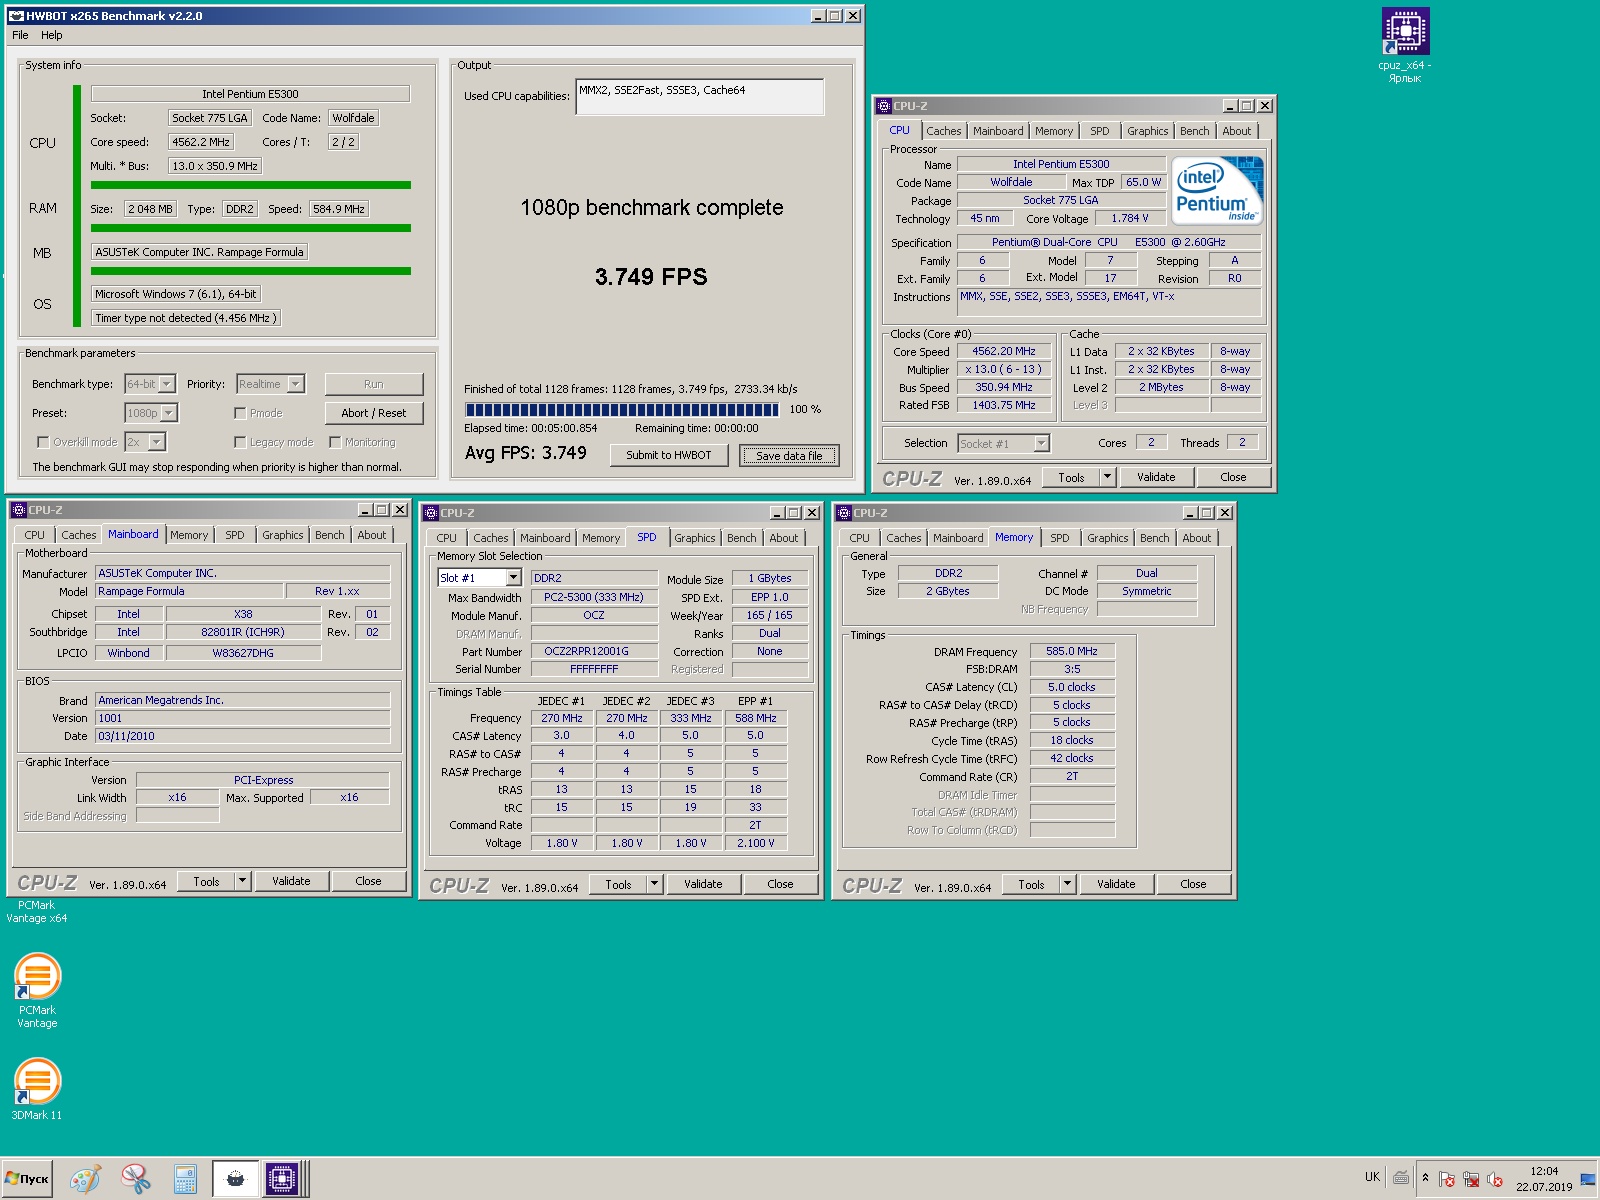Click the Part Number field OCZ2RPR12001G
This screenshot has height=1200, width=1600.
594,651
